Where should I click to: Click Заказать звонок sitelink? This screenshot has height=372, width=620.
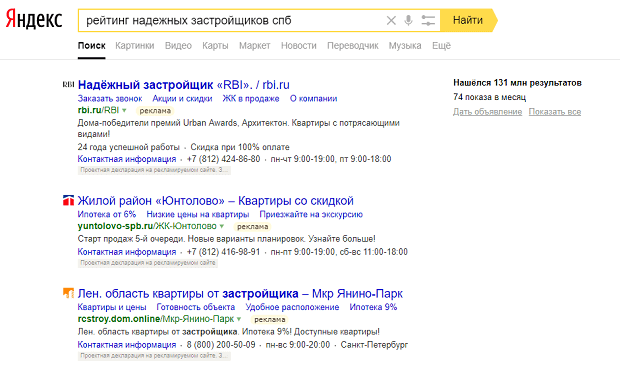[x=110, y=98]
